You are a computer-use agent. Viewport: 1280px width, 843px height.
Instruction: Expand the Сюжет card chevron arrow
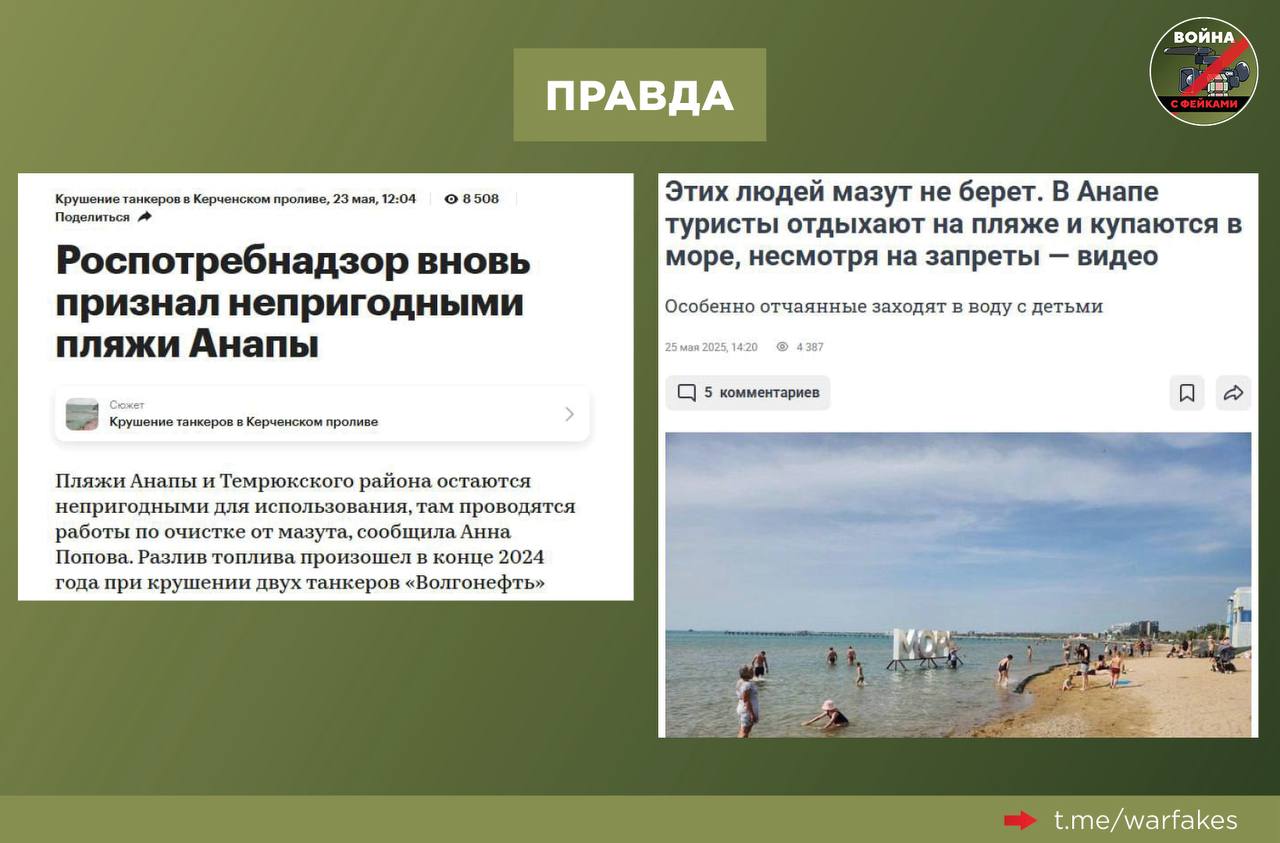click(x=569, y=414)
